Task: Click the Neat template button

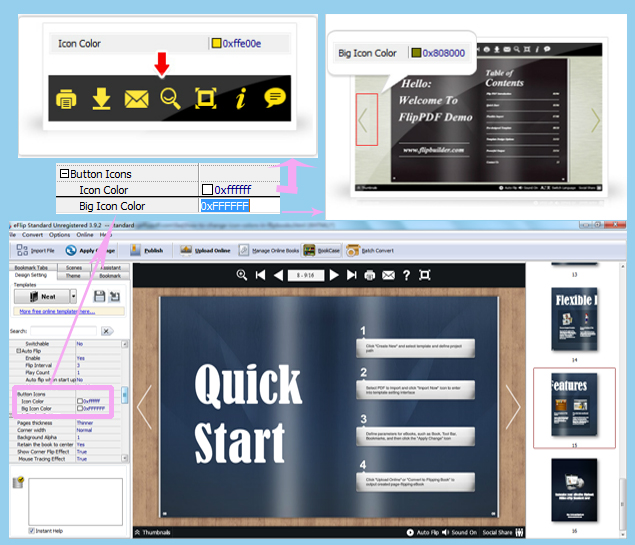Action: point(42,296)
